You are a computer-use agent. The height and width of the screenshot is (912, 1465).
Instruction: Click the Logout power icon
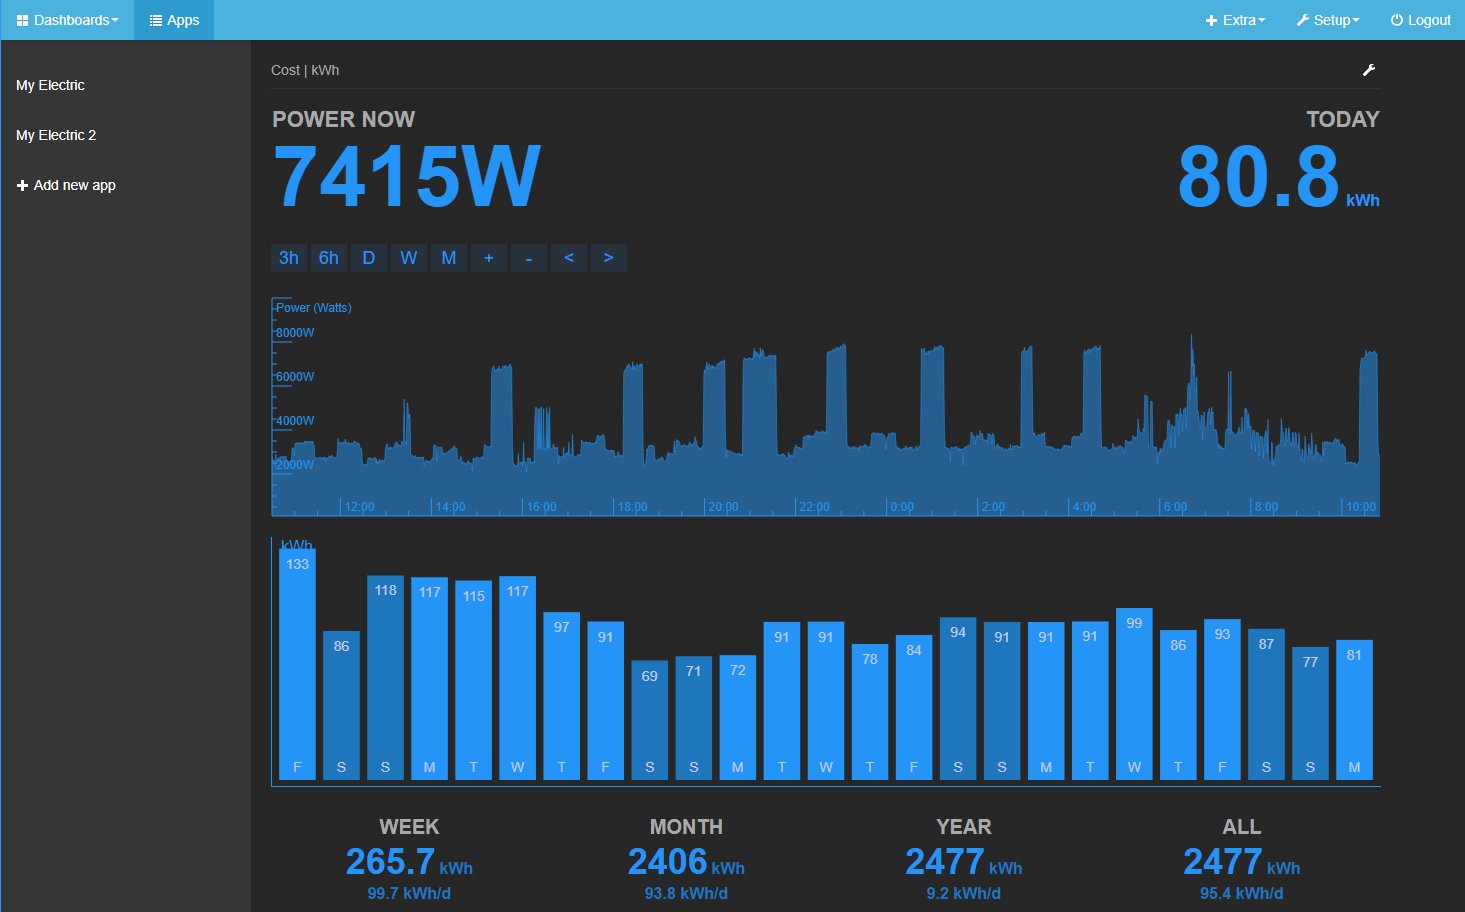[x=1397, y=20]
